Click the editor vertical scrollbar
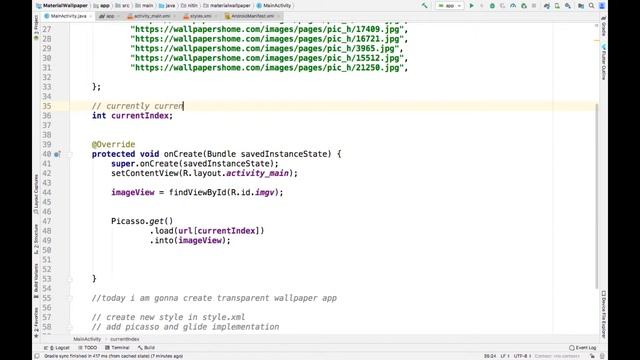Image resolution: width=640 pixels, height=360 pixels. (x=597, y=196)
